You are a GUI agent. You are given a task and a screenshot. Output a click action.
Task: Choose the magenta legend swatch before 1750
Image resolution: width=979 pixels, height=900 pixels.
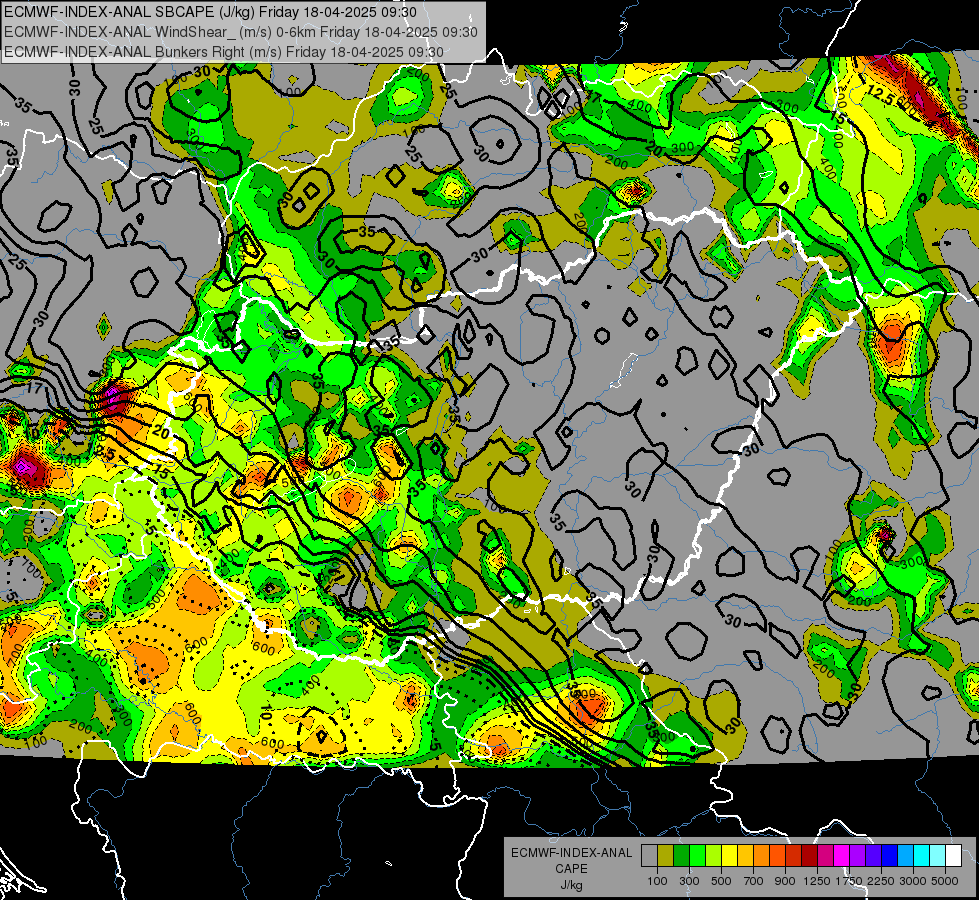pos(842,856)
